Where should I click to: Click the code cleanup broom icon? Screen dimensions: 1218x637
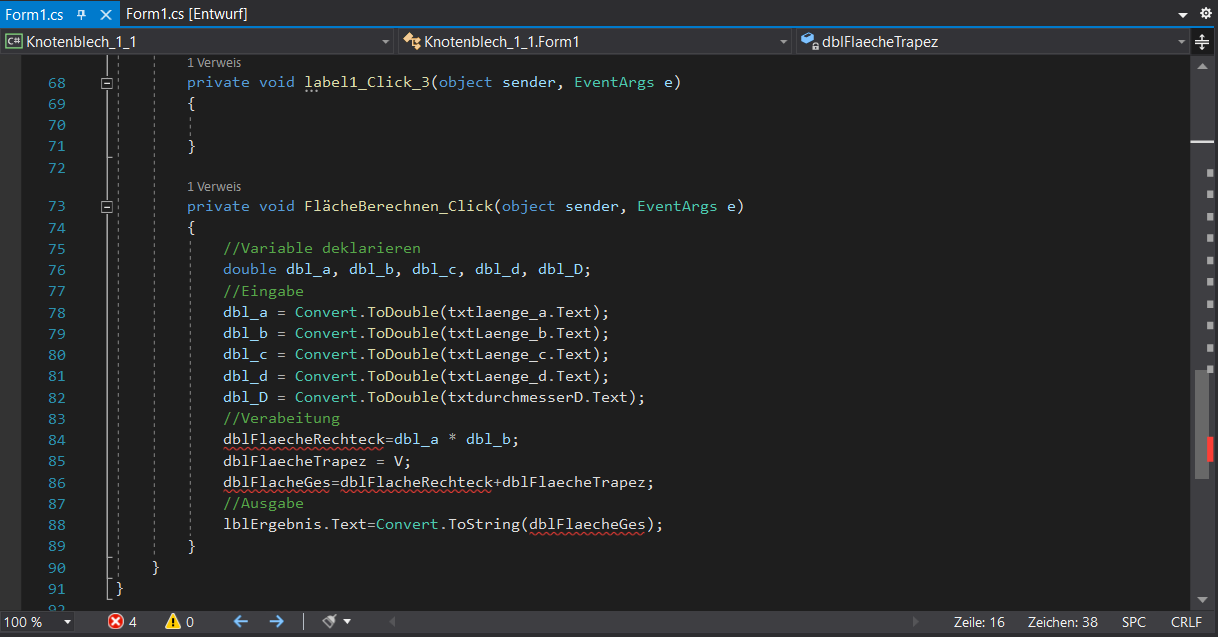[330, 622]
